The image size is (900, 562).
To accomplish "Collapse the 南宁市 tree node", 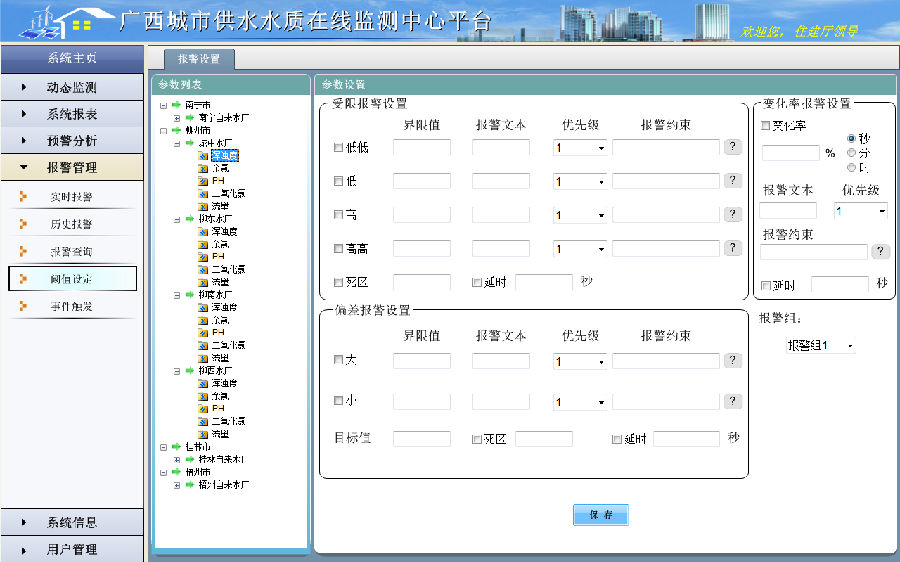I will pyautogui.click(x=163, y=105).
